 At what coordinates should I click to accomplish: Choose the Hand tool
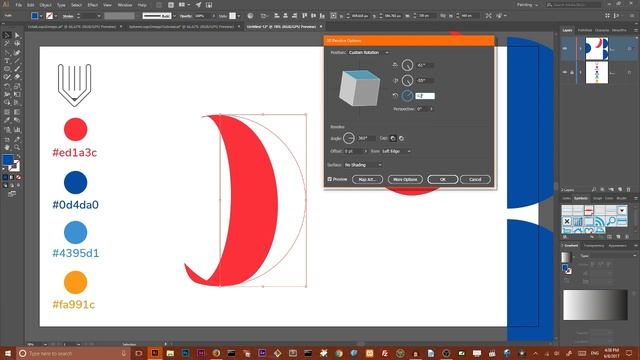tap(7, 147)
